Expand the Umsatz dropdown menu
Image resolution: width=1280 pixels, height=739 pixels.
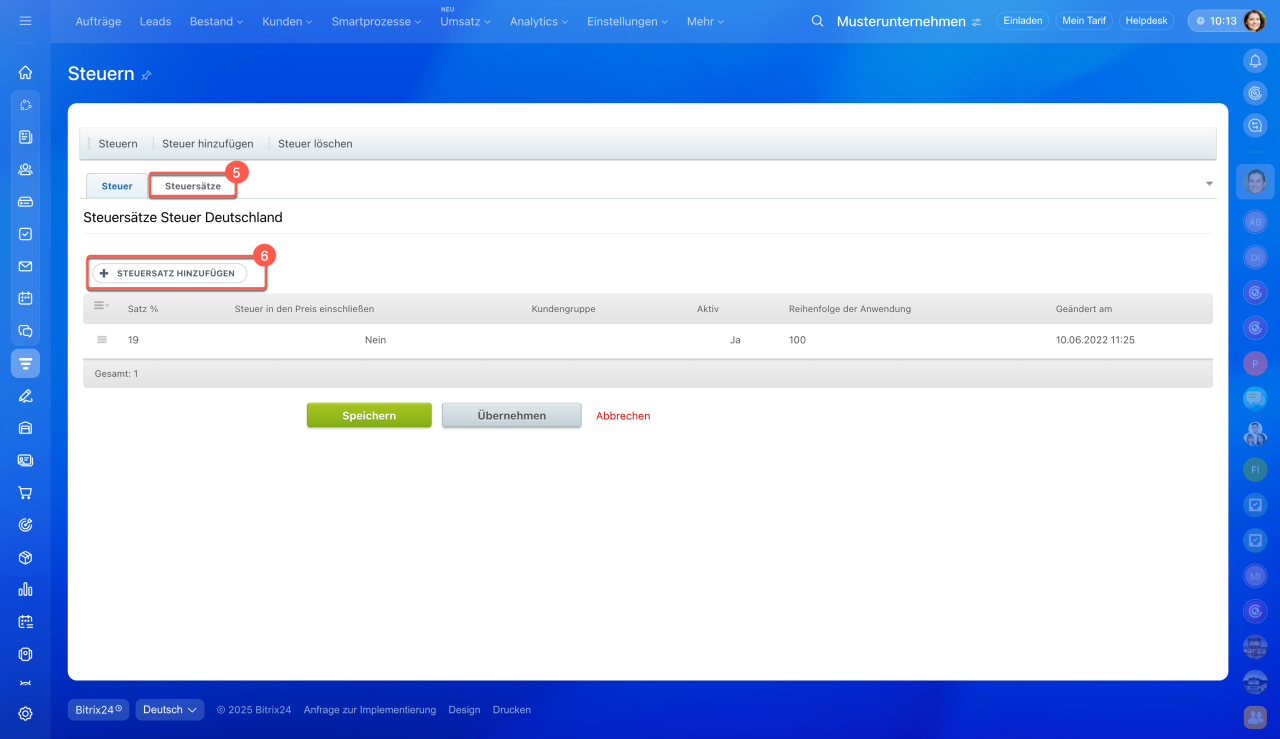[465, 21]
